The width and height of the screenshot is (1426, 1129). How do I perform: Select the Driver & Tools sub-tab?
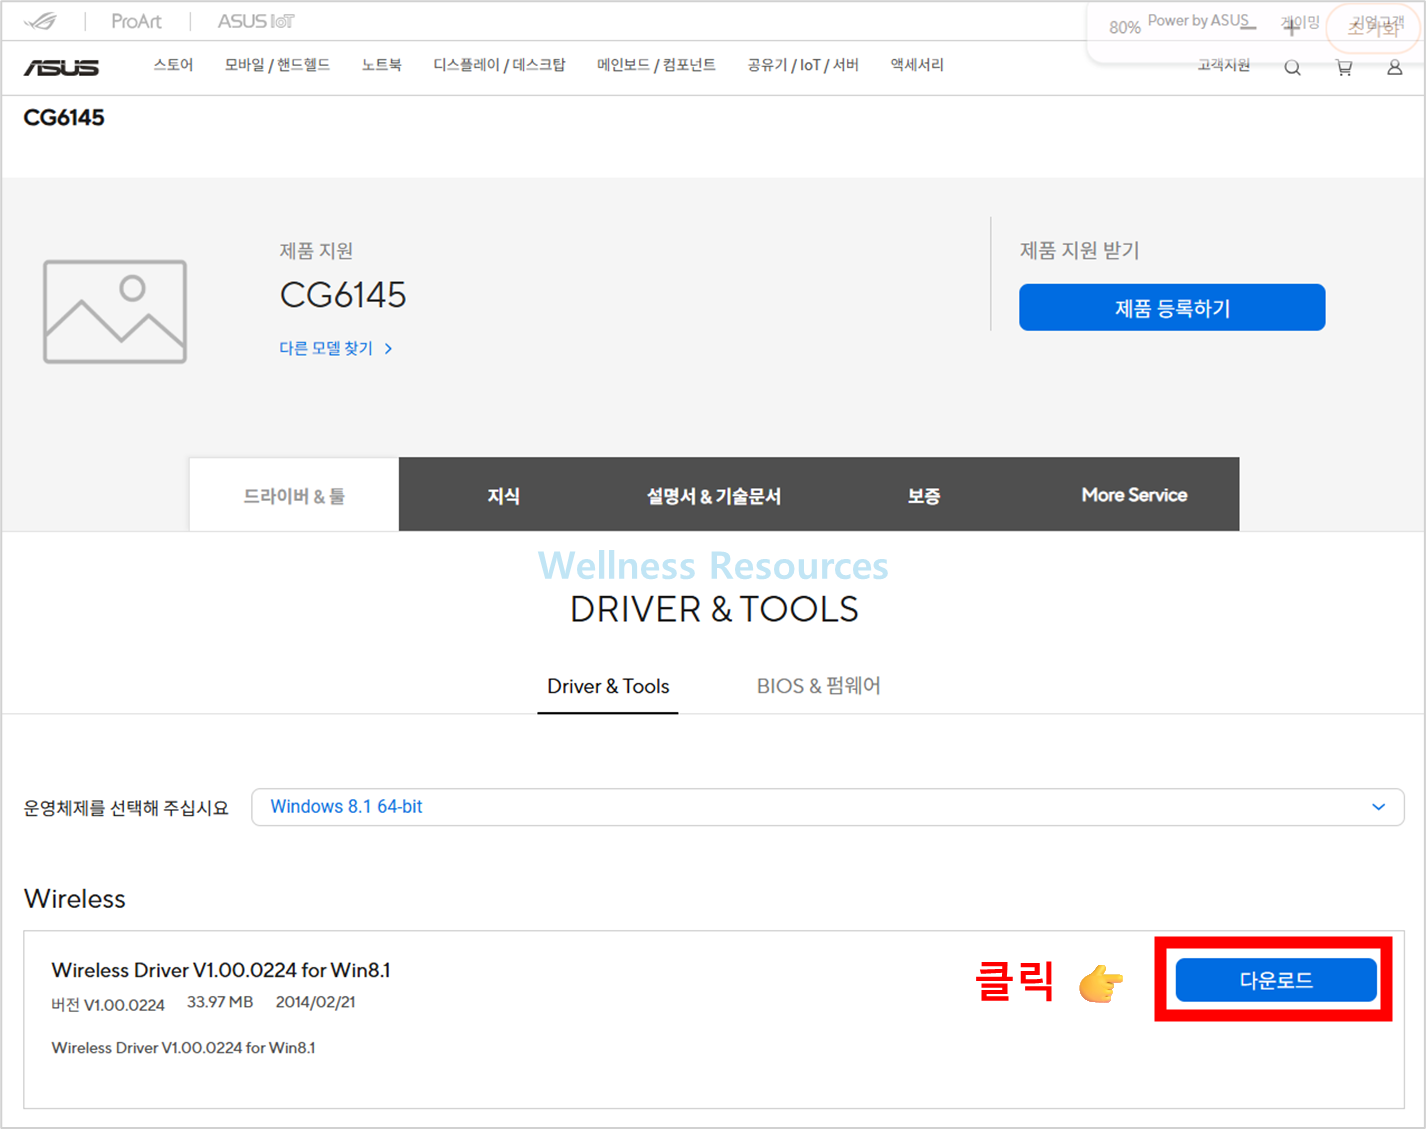pos(608,686)
